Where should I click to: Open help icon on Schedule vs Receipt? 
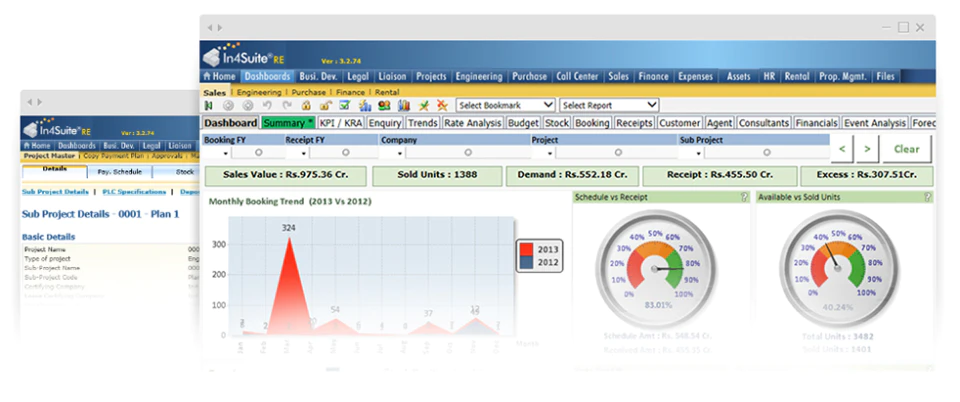(x=744, y=197)
